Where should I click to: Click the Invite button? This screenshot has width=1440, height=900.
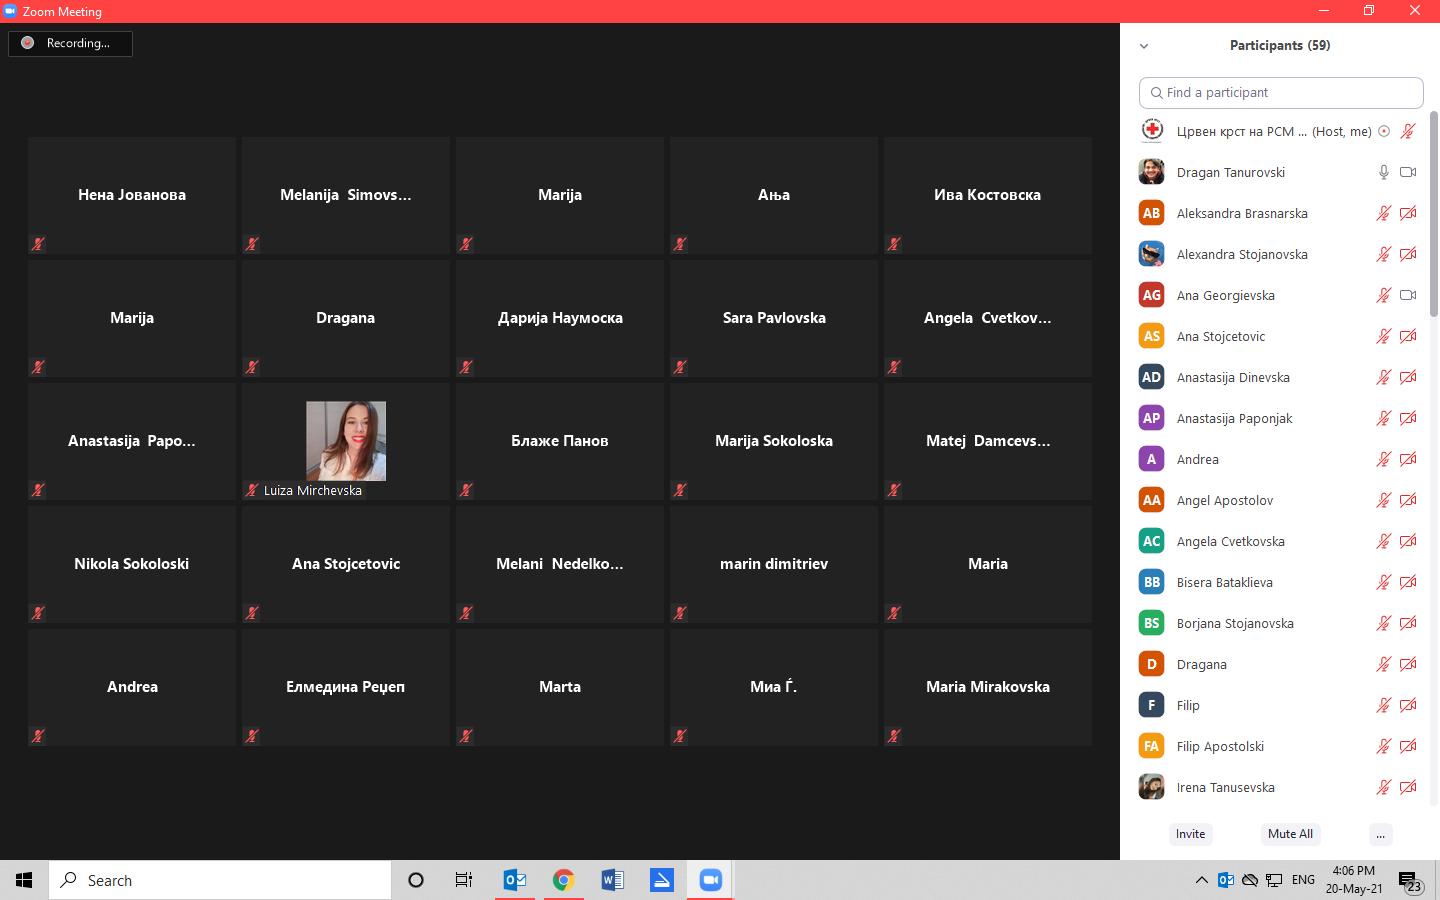click(1190, 834)
